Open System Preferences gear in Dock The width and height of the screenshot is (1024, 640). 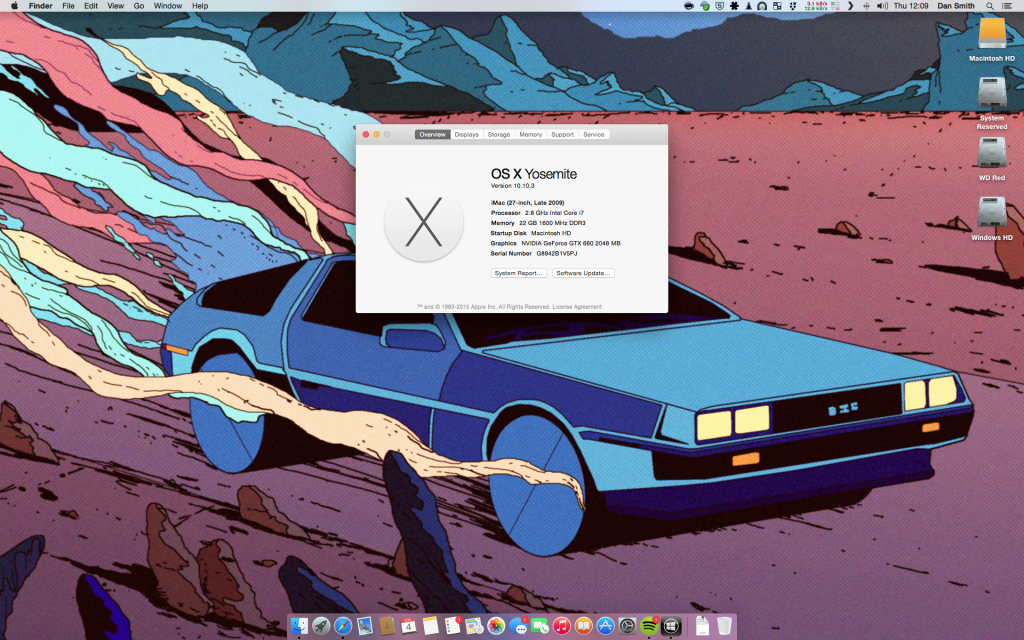pyautogui.click(x=628, y=626)
